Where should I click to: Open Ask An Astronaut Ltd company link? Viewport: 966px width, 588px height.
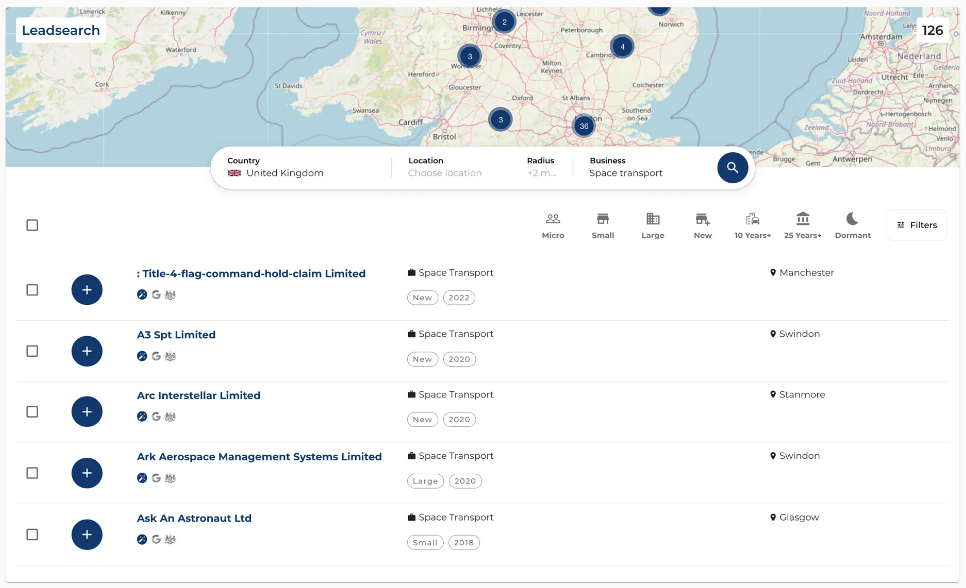[194, 518]
